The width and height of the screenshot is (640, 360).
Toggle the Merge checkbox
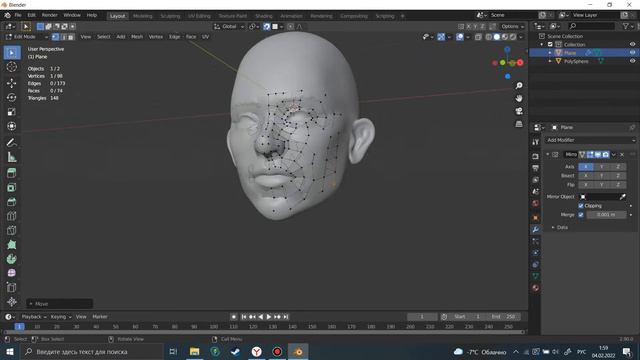click(x=581, y=215)
